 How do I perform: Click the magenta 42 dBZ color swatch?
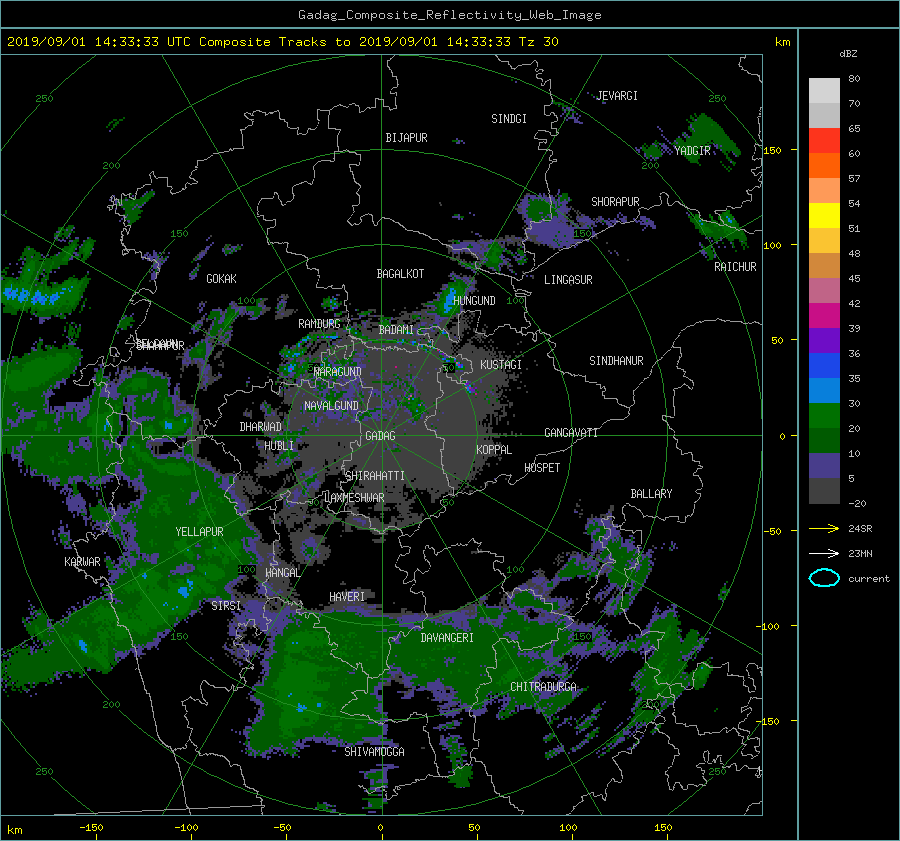click(824, 315)
